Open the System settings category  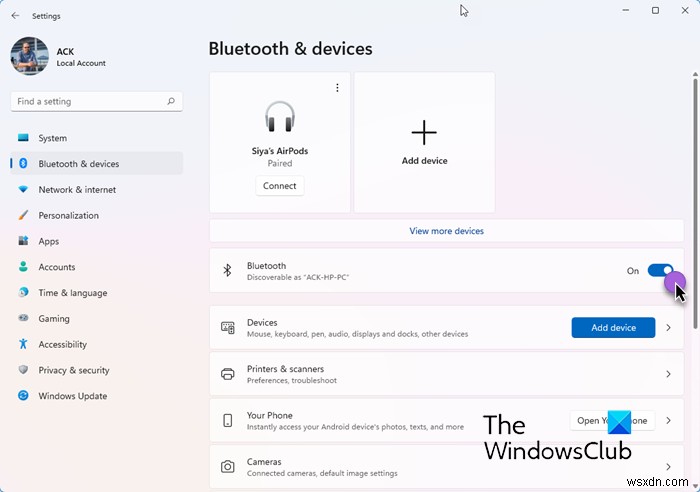96,138
